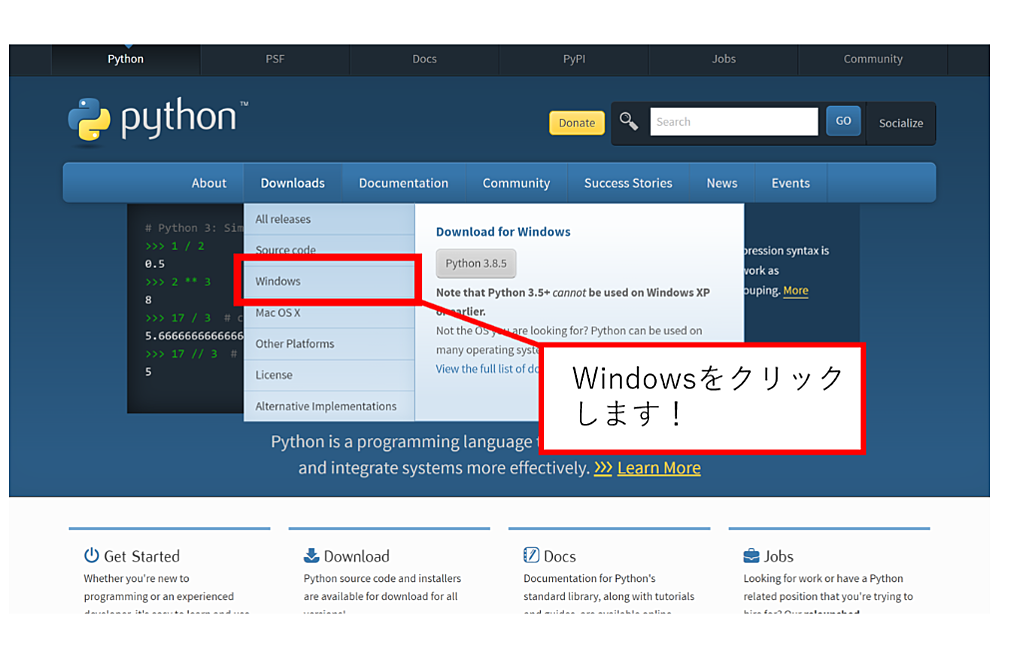
Task: Click the More link beside code sample
Action: pyautogui.click(x=796, y=291)
